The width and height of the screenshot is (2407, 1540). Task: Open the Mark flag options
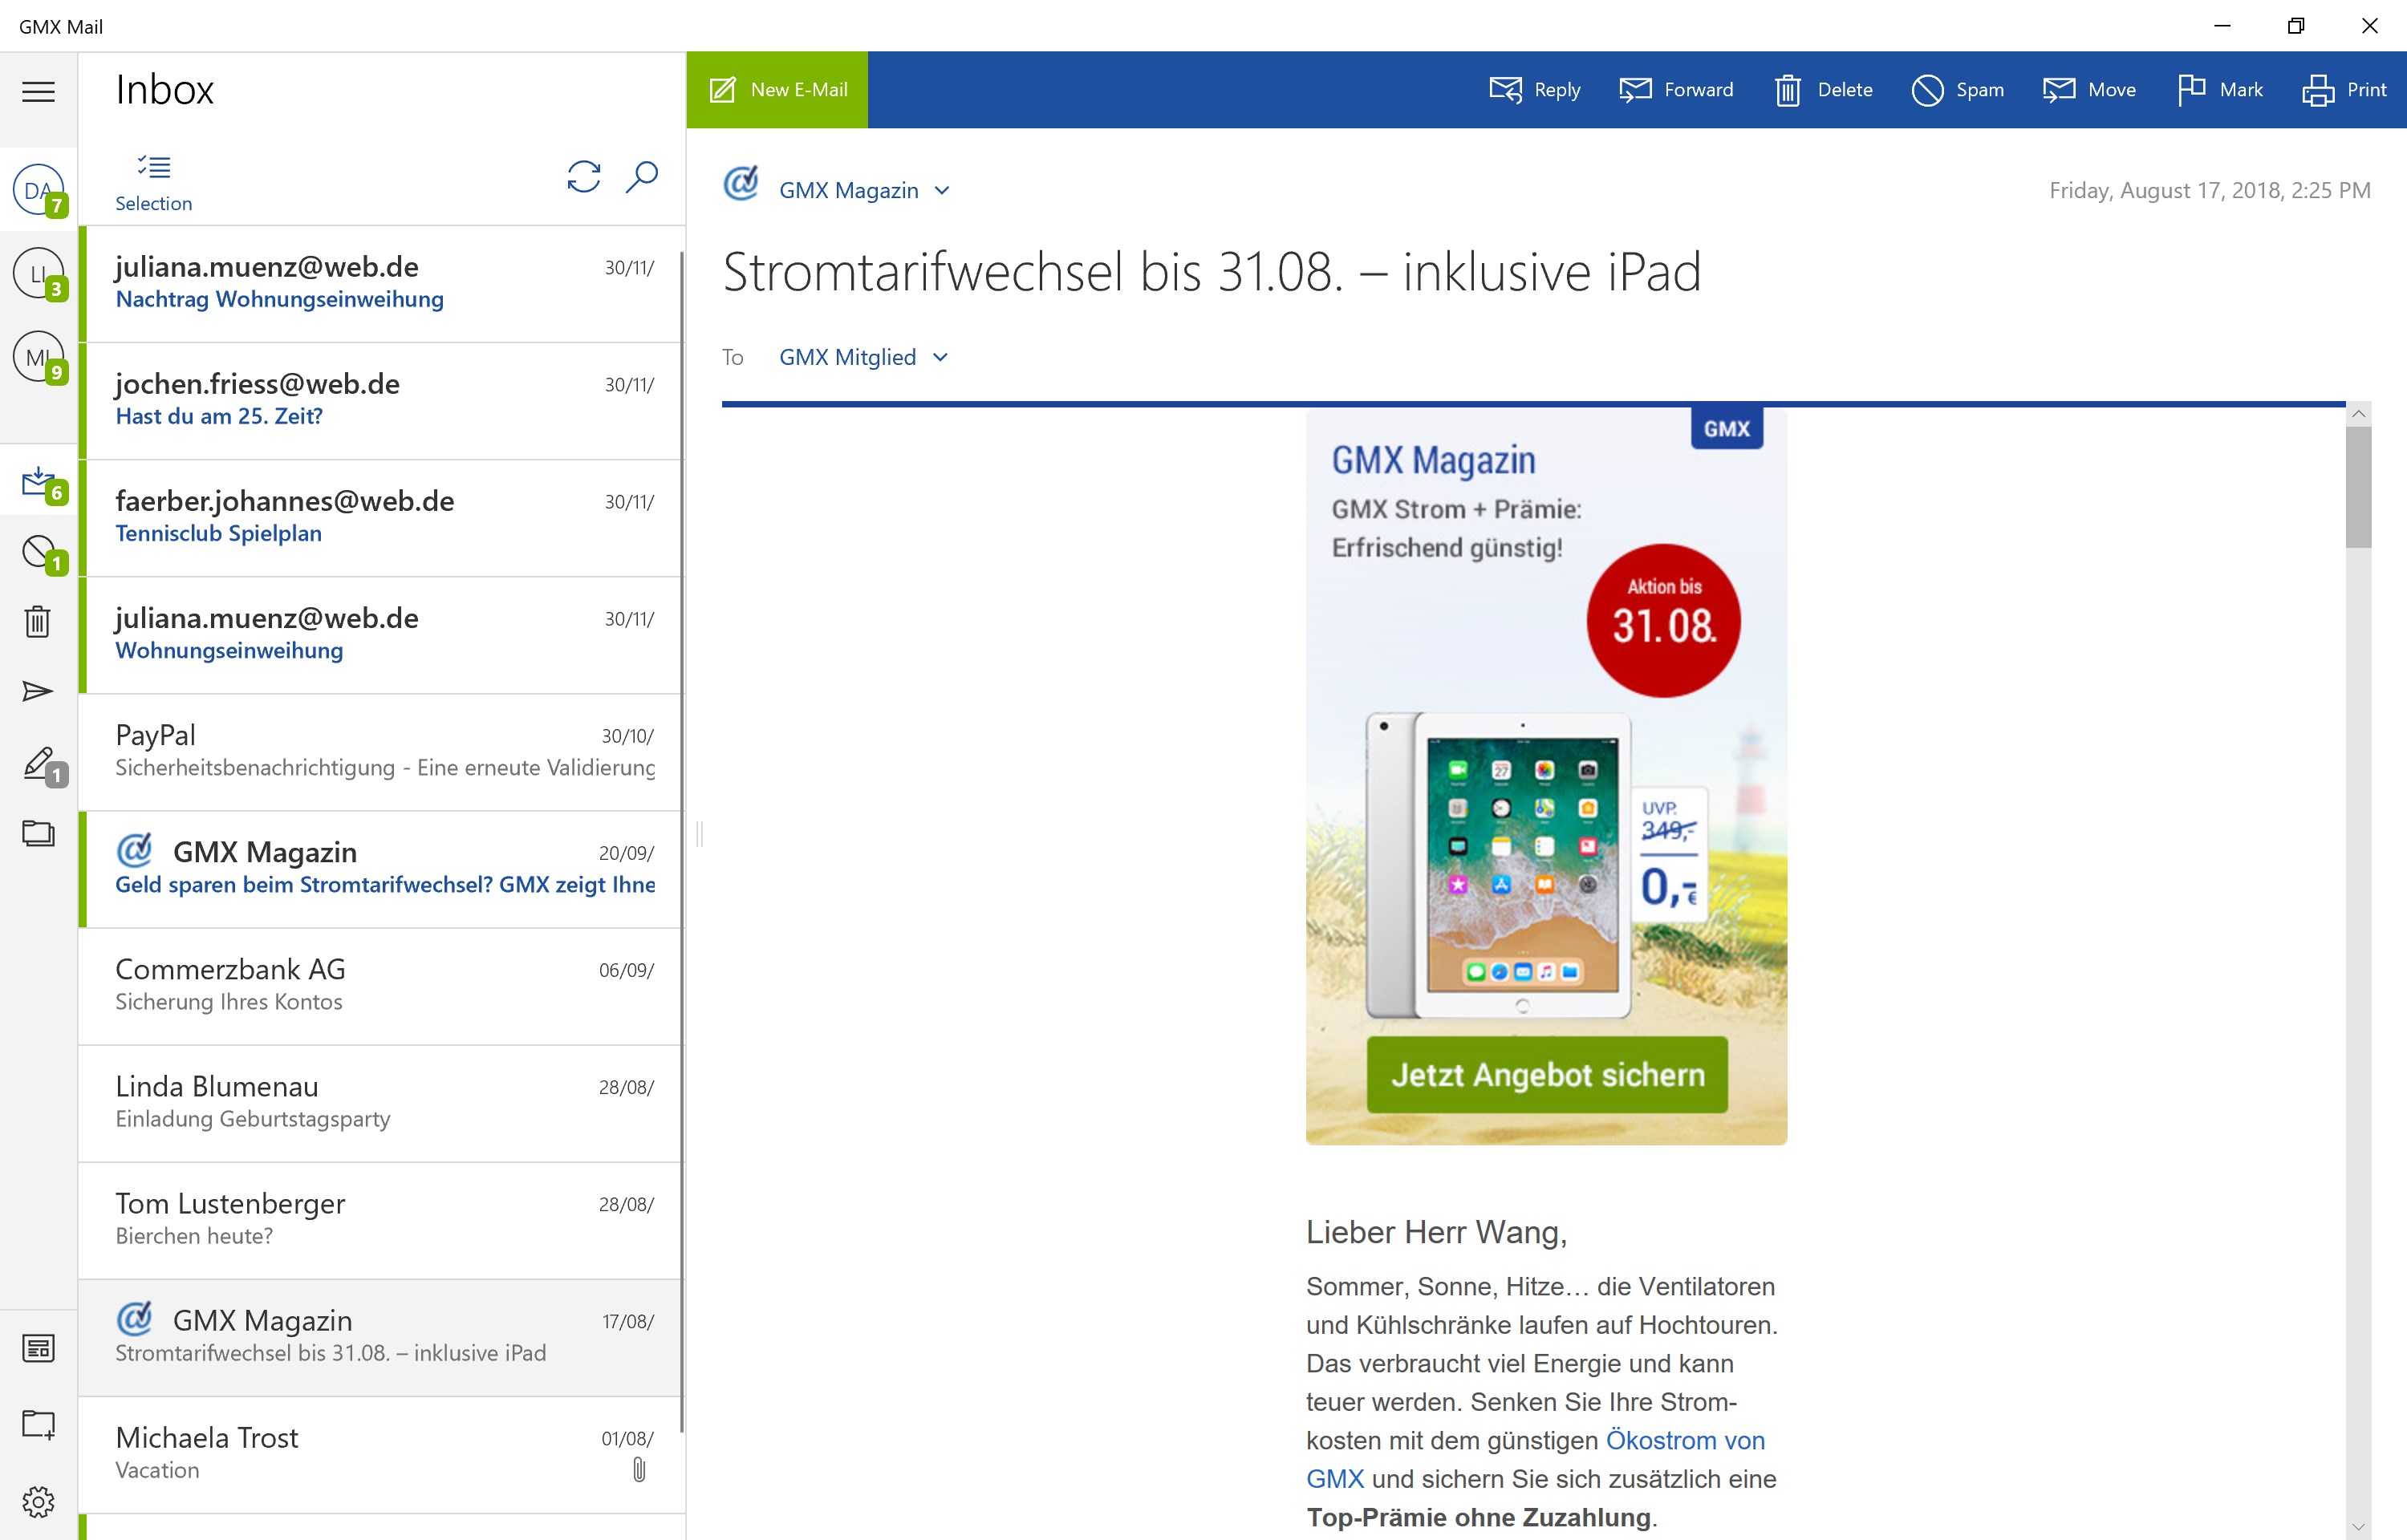point(2220,90)
